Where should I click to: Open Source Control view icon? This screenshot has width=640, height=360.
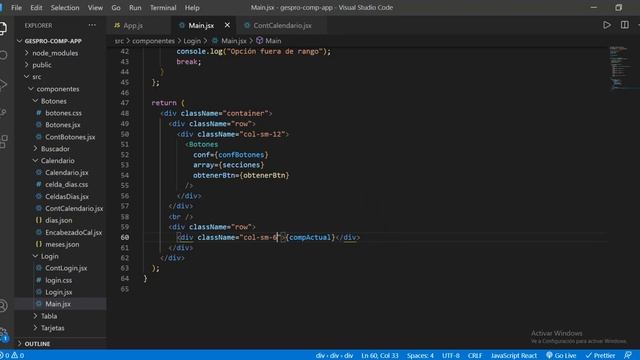tap(3, 113)
